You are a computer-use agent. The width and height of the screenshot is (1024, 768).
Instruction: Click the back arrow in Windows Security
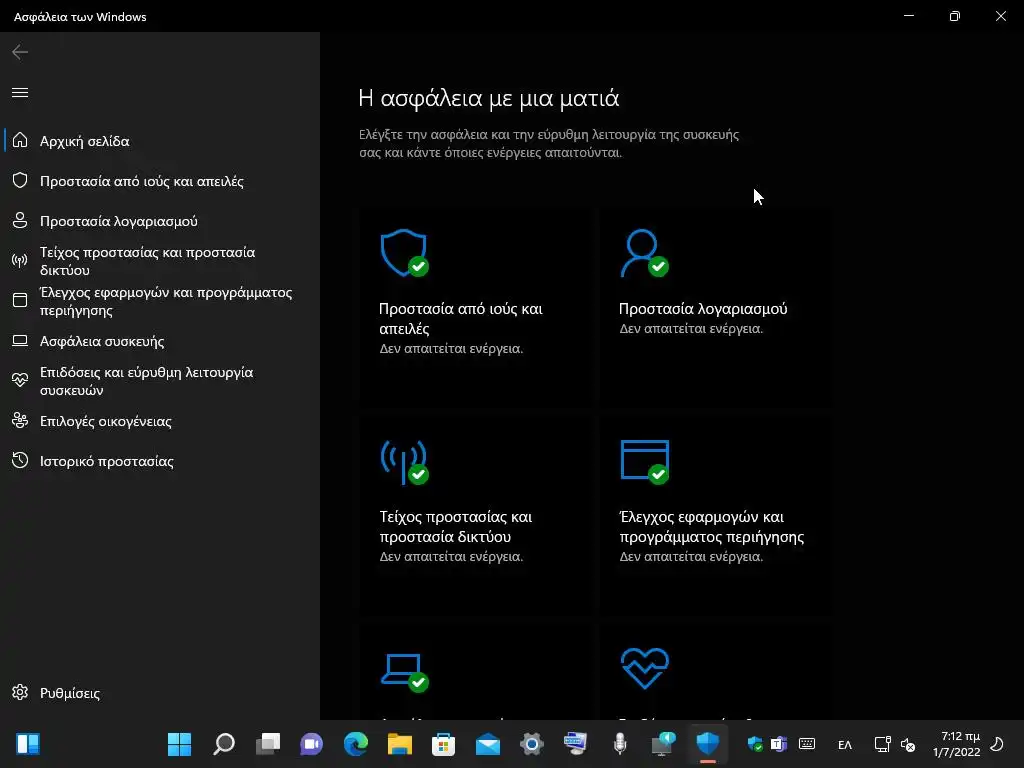(20, 52)
